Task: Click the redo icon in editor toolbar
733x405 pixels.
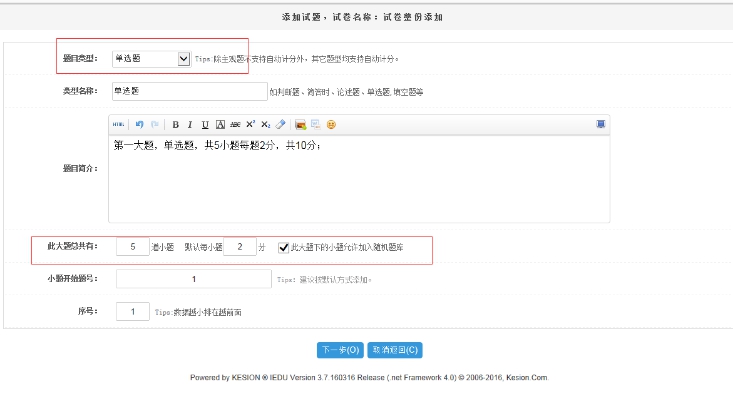Action: 155,125
